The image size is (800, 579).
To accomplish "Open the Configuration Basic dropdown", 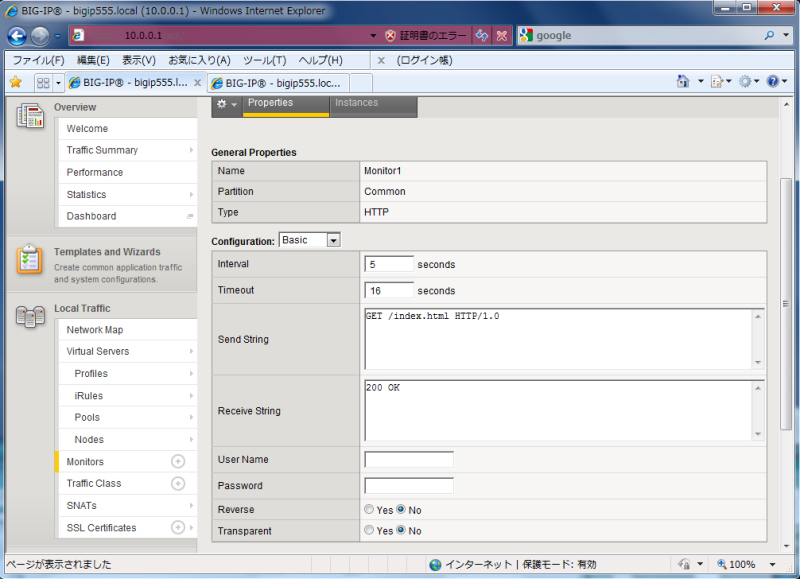I will coord(310,240).
